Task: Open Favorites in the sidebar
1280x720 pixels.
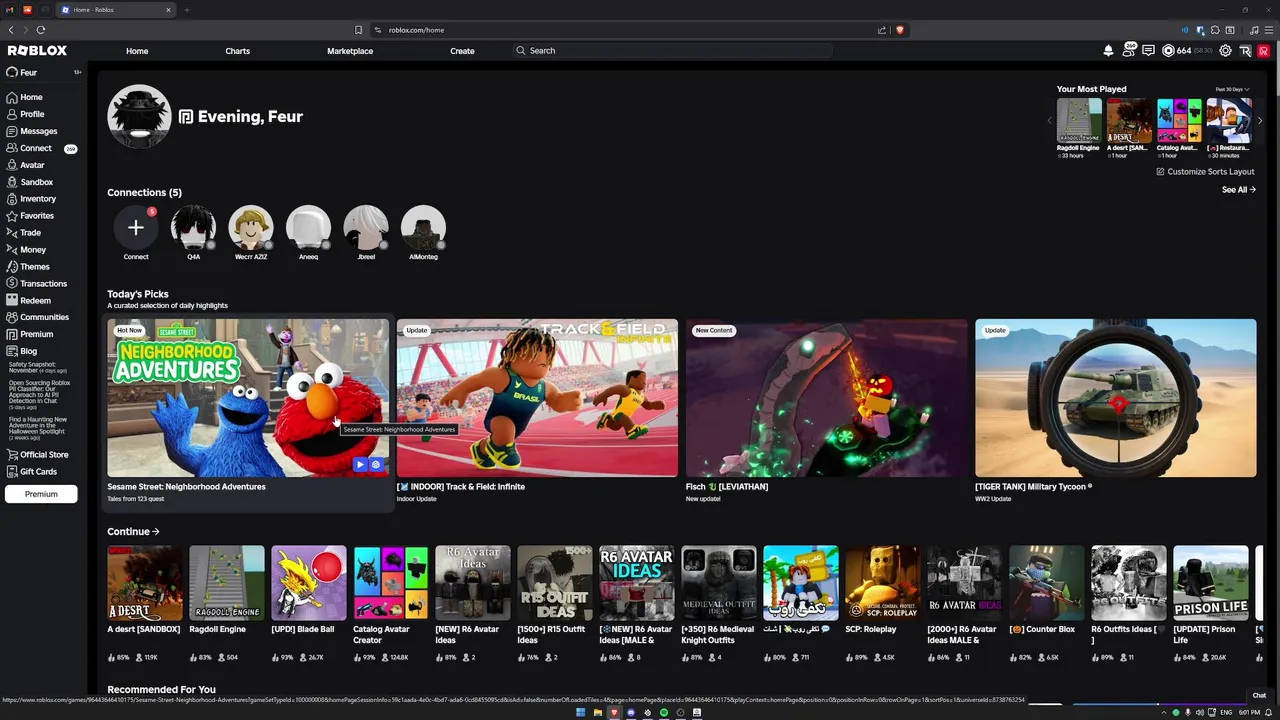Action: click(30, 216)
